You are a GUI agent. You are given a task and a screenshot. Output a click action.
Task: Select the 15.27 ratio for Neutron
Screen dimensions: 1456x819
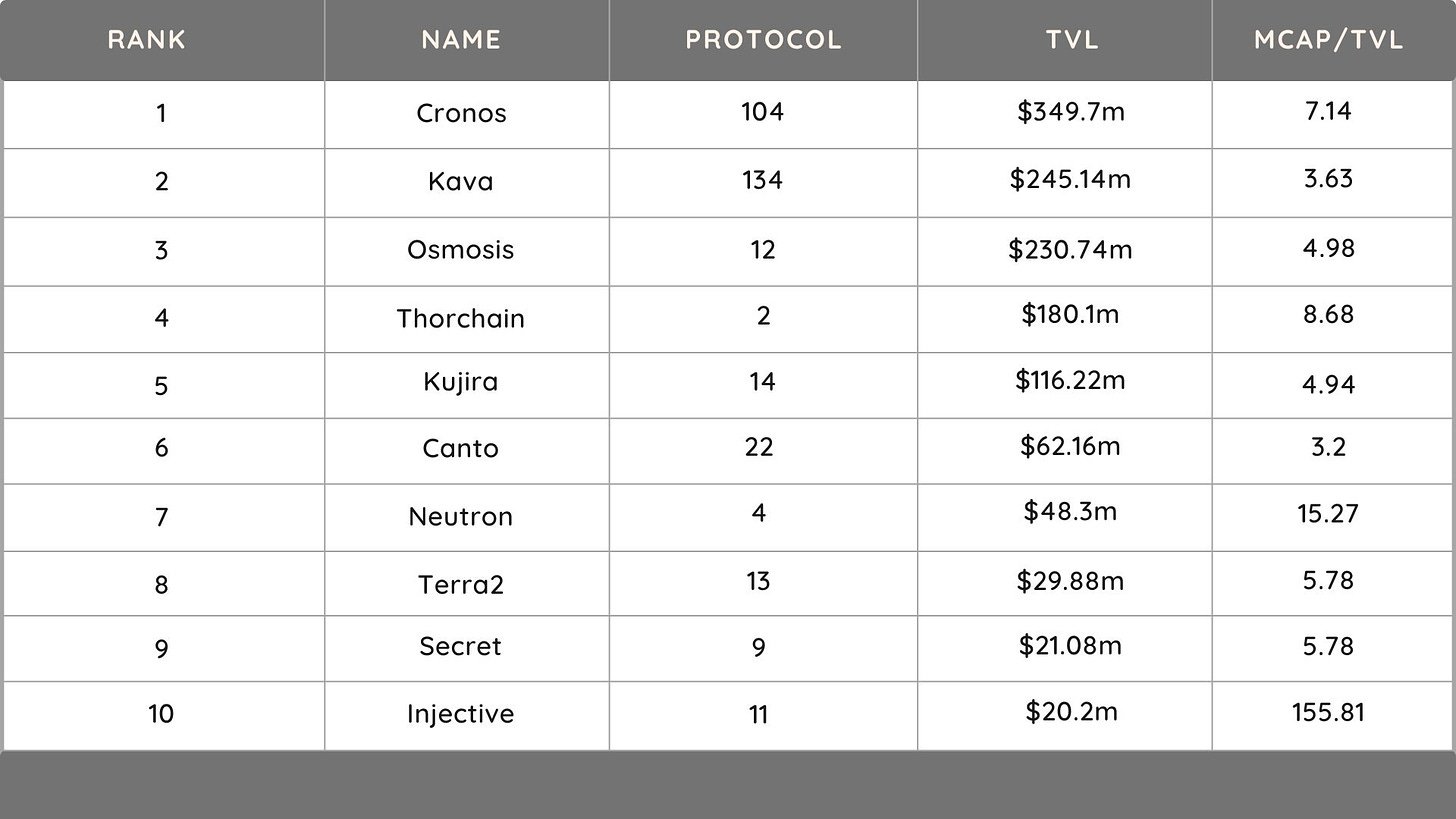pyautogui.click(x=1329, y=514)
